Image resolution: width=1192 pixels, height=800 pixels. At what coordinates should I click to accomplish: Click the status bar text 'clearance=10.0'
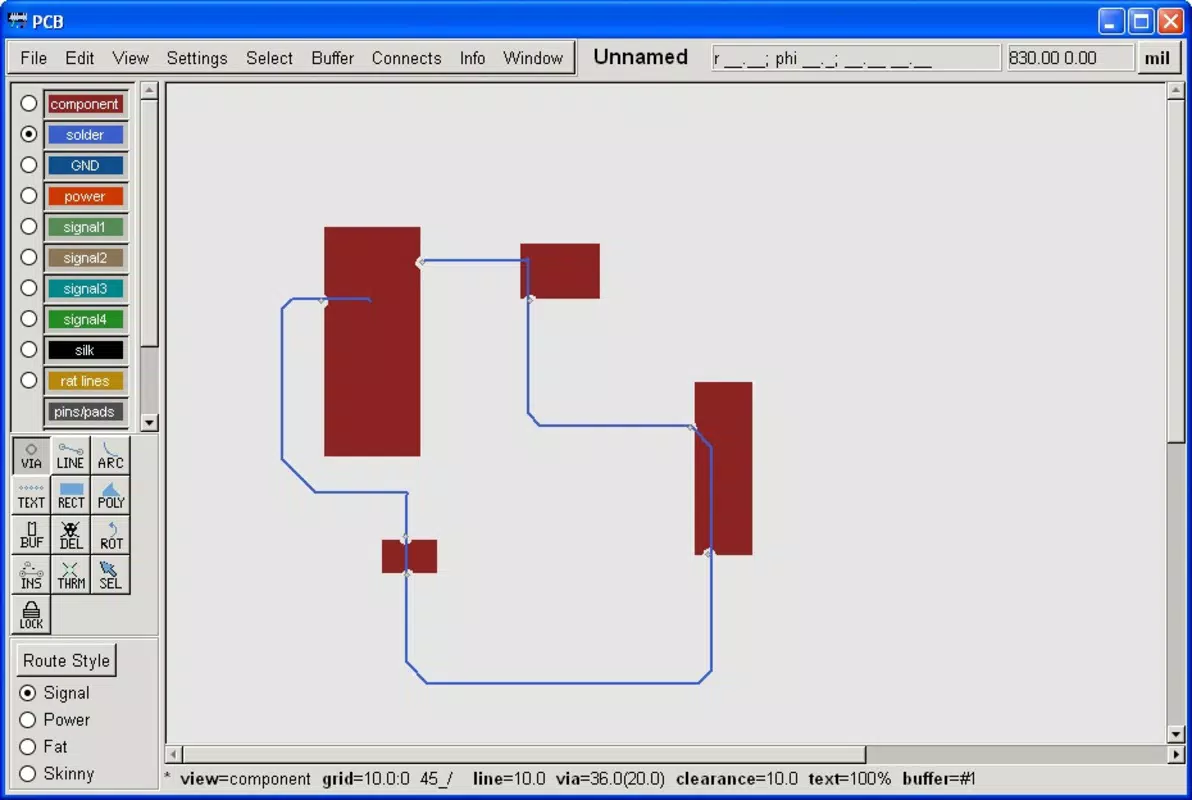coord(737,779)
